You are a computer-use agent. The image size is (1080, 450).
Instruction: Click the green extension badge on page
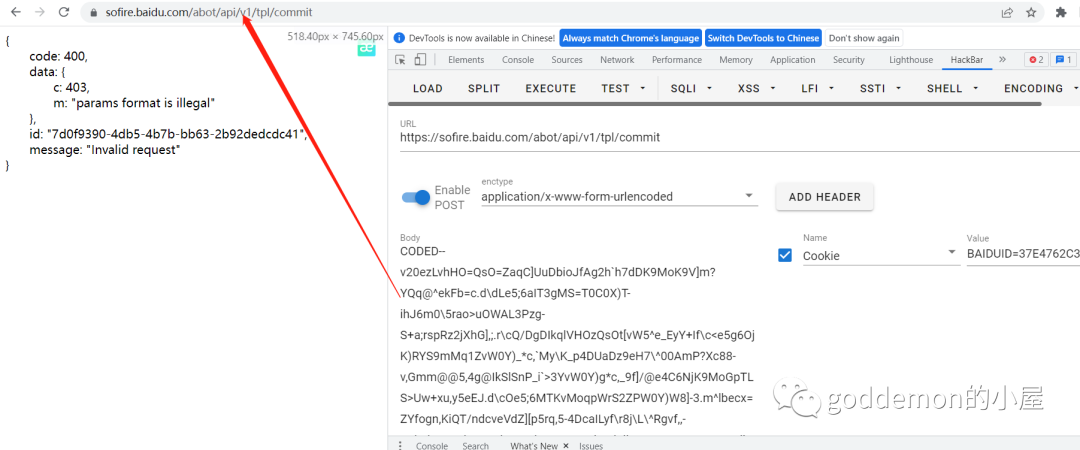coord(366,48)
